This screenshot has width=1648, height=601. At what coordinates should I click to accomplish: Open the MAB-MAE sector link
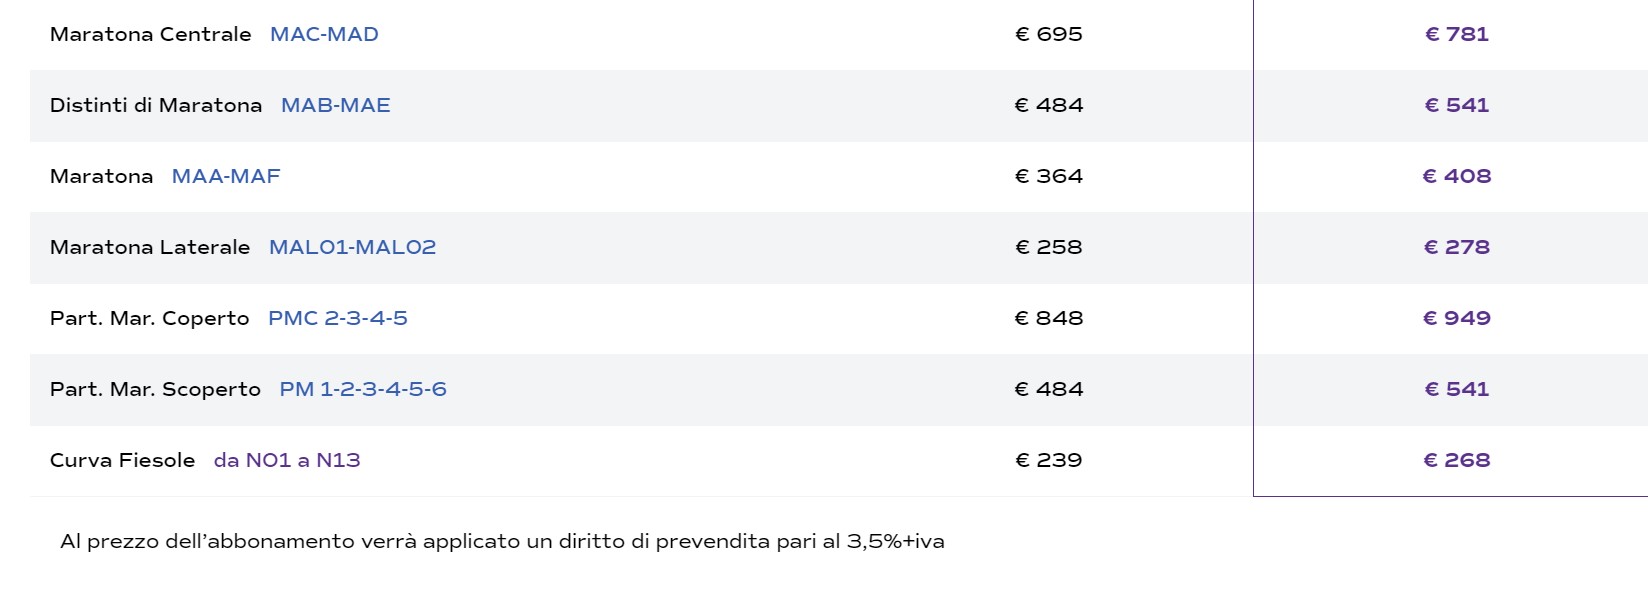(x=335, y=105)
